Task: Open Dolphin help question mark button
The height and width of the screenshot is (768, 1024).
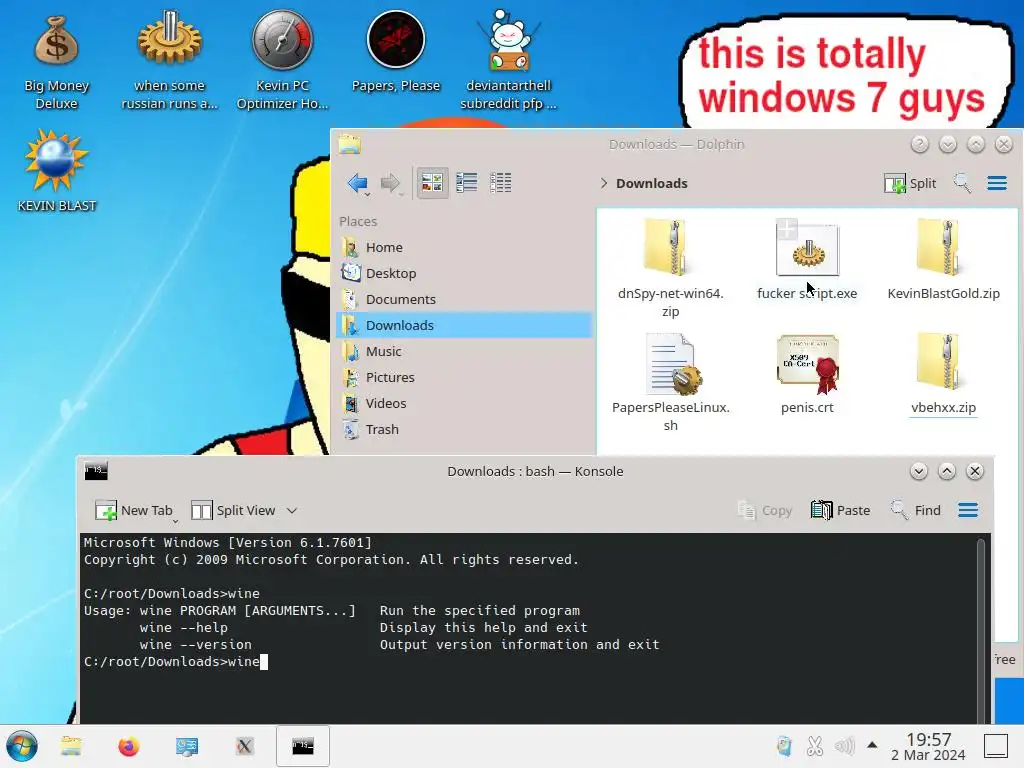Action: (920, 144)
